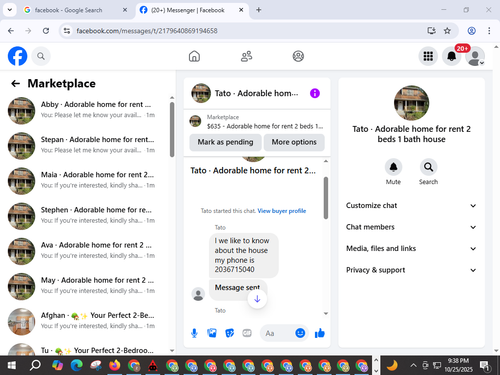Launch Microsoft Edge from the taskbar
The image size is (500, 375).
pos(77,366)
